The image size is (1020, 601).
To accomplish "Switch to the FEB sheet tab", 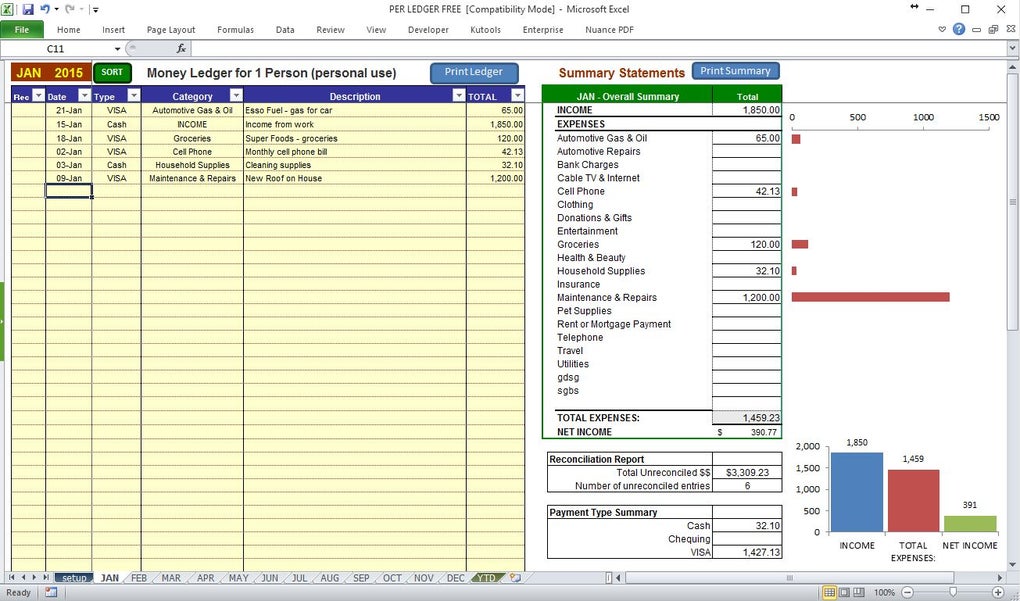I will pyautogui.click(x=139, y=578).
